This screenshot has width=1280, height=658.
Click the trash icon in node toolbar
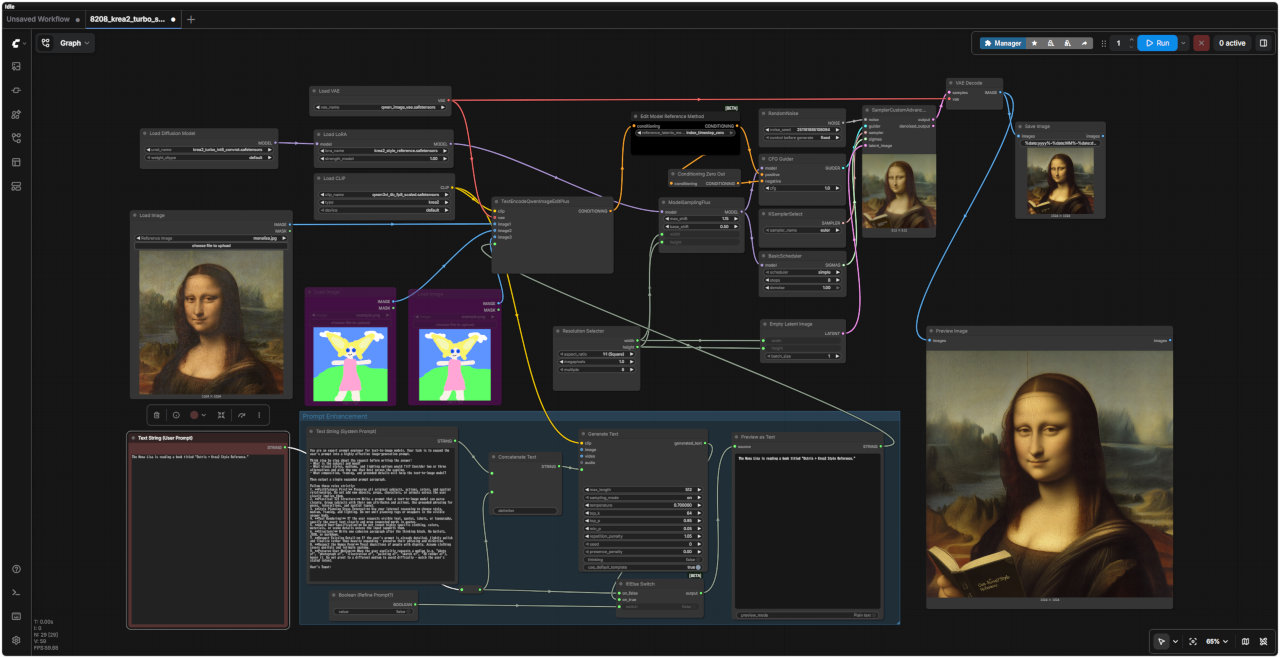coord(156,415)
